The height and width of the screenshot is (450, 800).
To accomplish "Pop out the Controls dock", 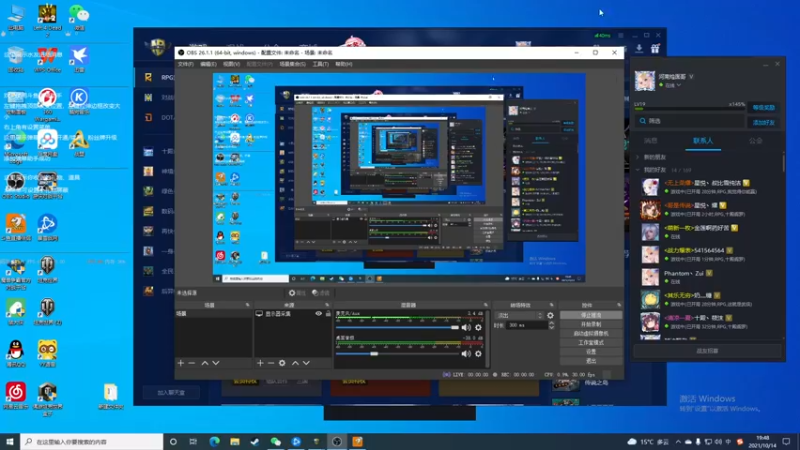I will [x=619, y=305].
